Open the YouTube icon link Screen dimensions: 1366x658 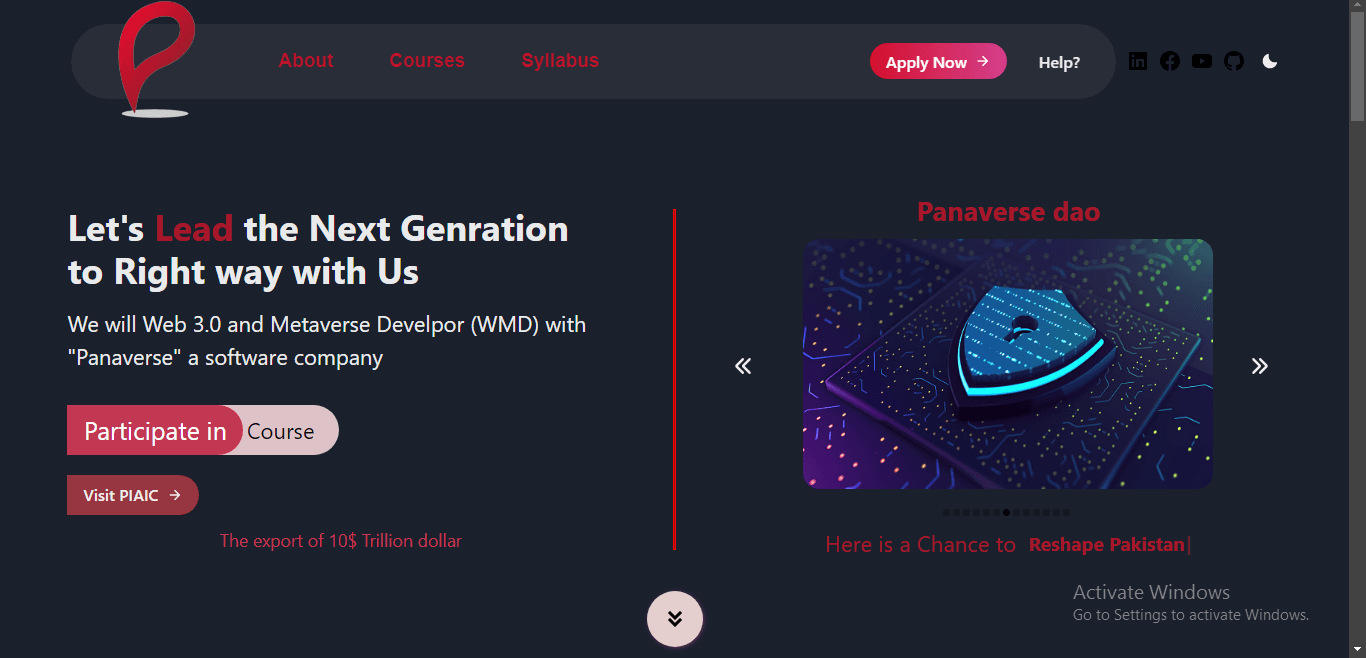coord(1202,61)
